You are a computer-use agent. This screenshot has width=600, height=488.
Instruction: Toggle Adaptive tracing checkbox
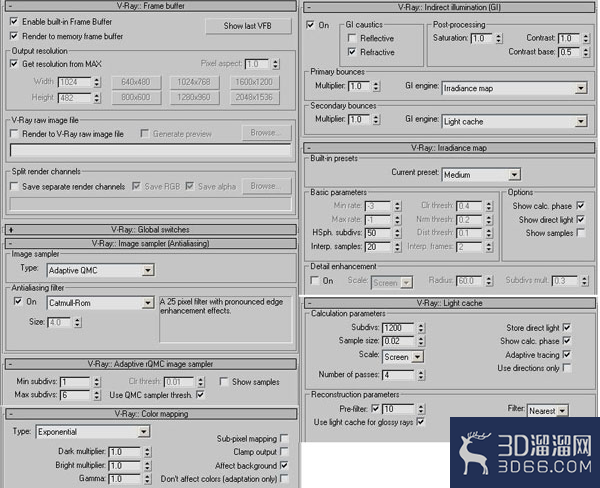tap(567, 354)
